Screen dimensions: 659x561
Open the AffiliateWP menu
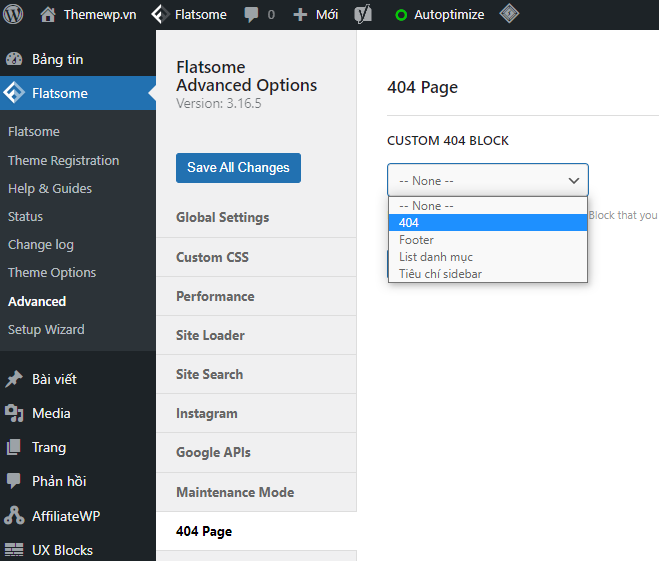coord(66,516)
